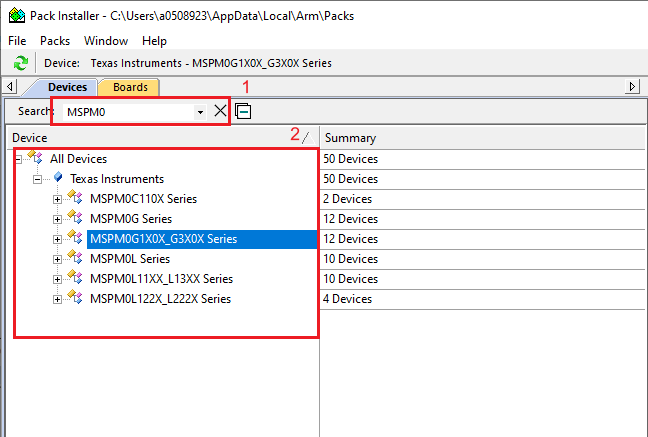Click the MSPM0L Series device icon
Image resolution: width=648 pixels, height=437 pixels.
click(x=75, y=258)
